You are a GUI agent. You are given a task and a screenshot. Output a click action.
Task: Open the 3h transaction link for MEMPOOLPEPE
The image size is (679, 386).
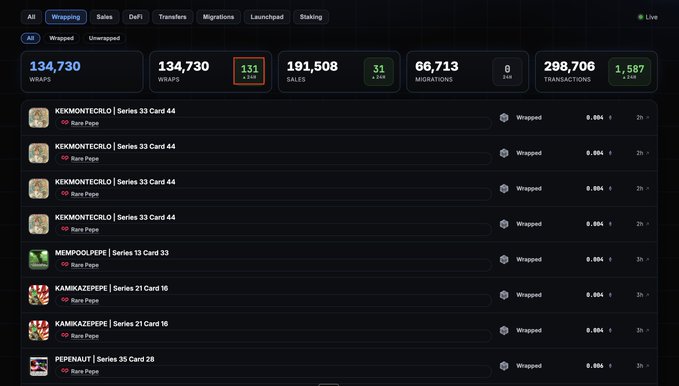coord(643,259)
